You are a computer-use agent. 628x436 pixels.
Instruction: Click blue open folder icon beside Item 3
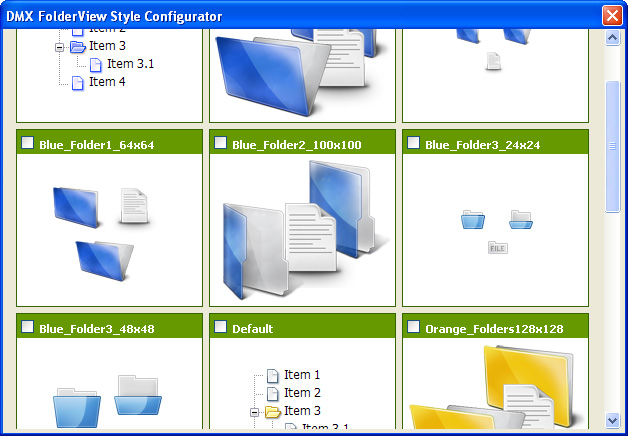(x=78, y=47)
